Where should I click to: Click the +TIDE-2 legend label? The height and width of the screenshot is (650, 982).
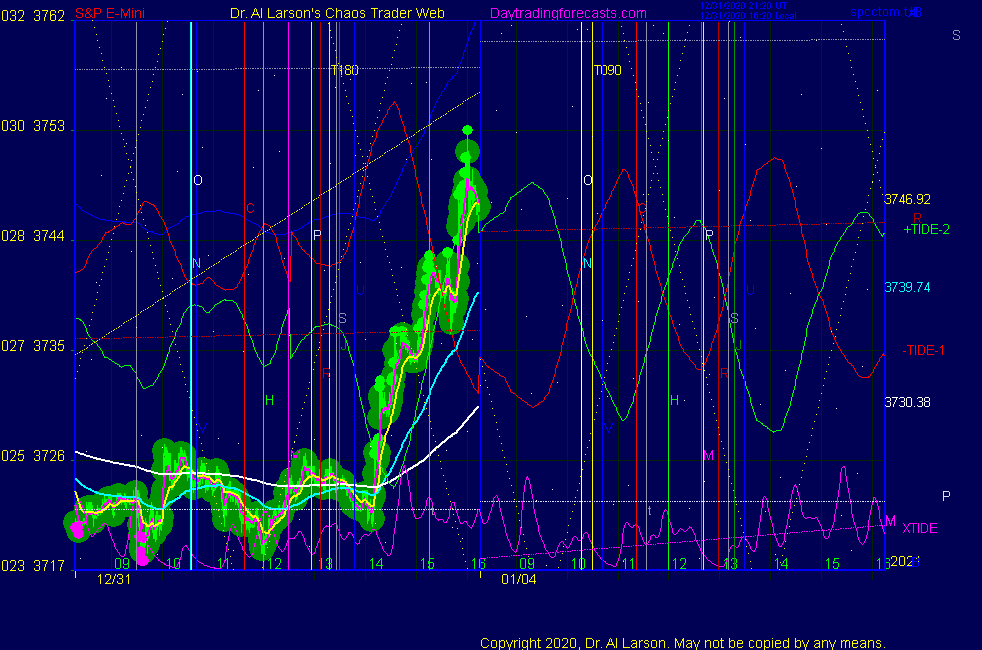(x=926, y=229)
